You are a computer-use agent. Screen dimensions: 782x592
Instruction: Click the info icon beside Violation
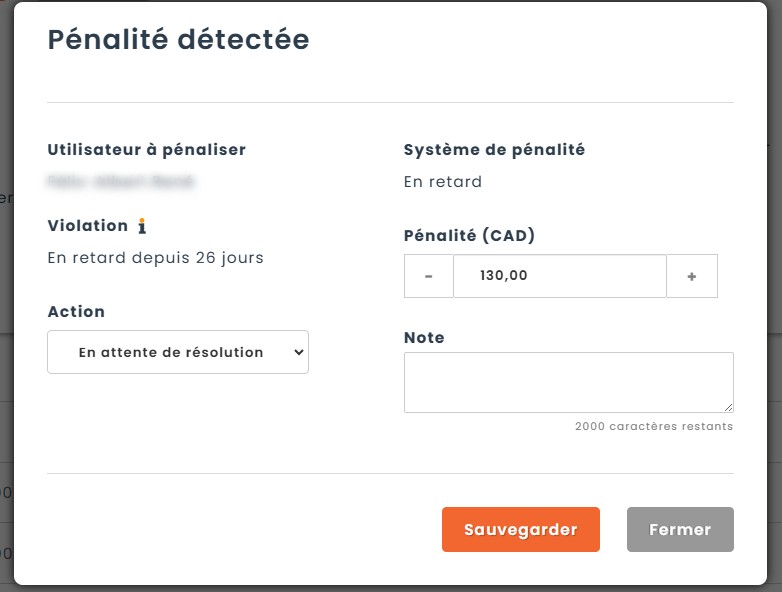pyautogui.click(x=142, y=226)
